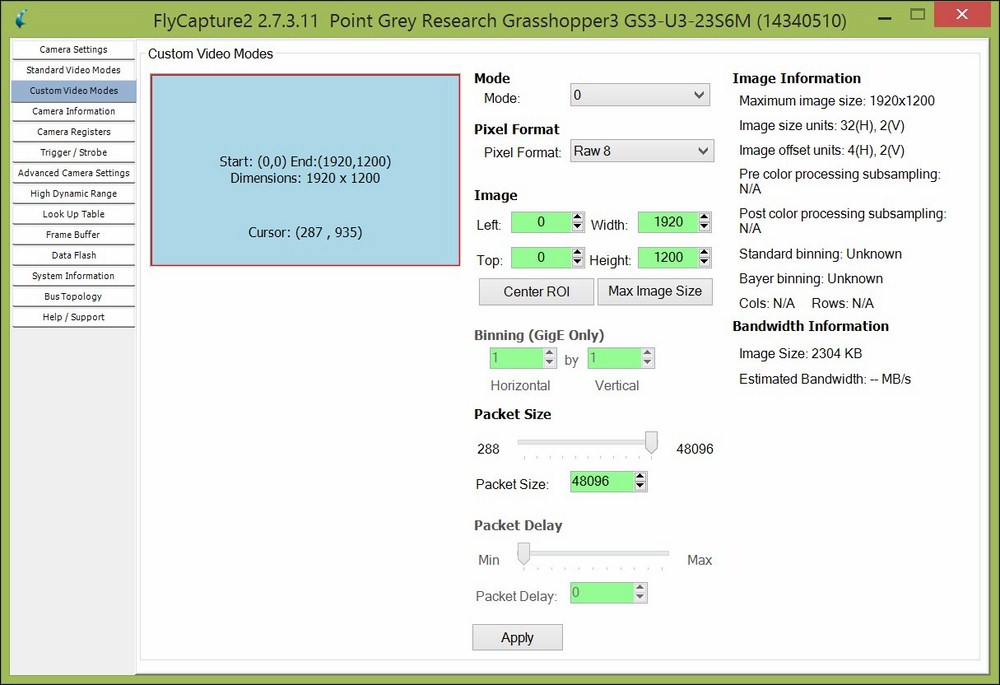Click the Width input field showing 1920
The image size is (1000, 685).
click(668, 222)
